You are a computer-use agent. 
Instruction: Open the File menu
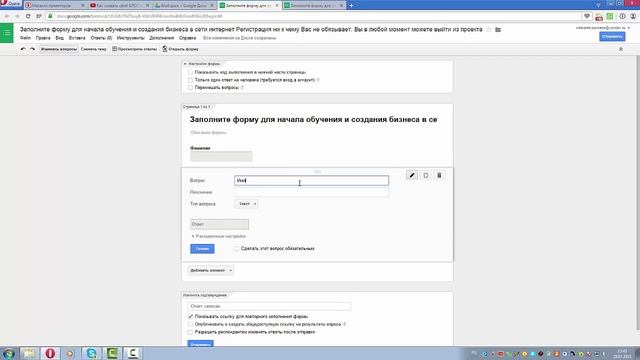point(25,38)
